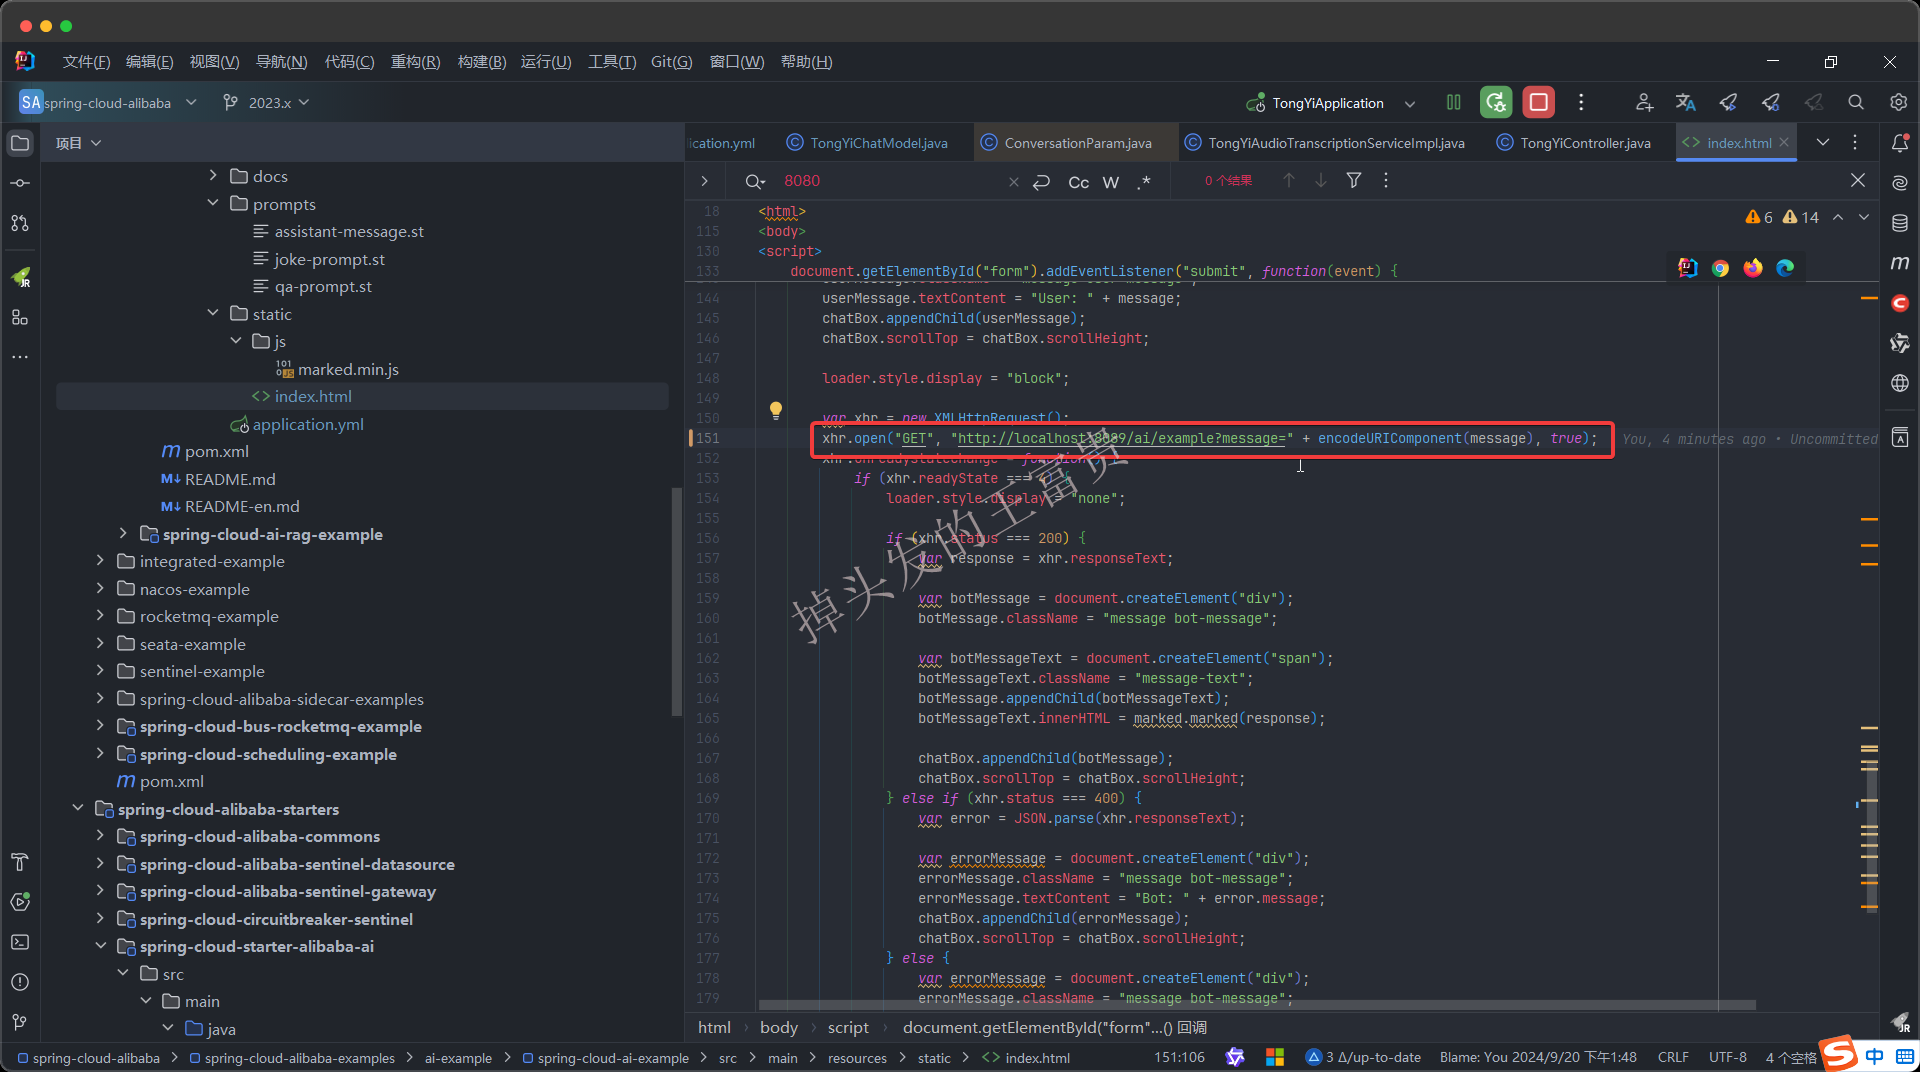The image size is (1920, 1072).
Task: Select application.yml in the project tree
Action: click(x=308, y=424)
